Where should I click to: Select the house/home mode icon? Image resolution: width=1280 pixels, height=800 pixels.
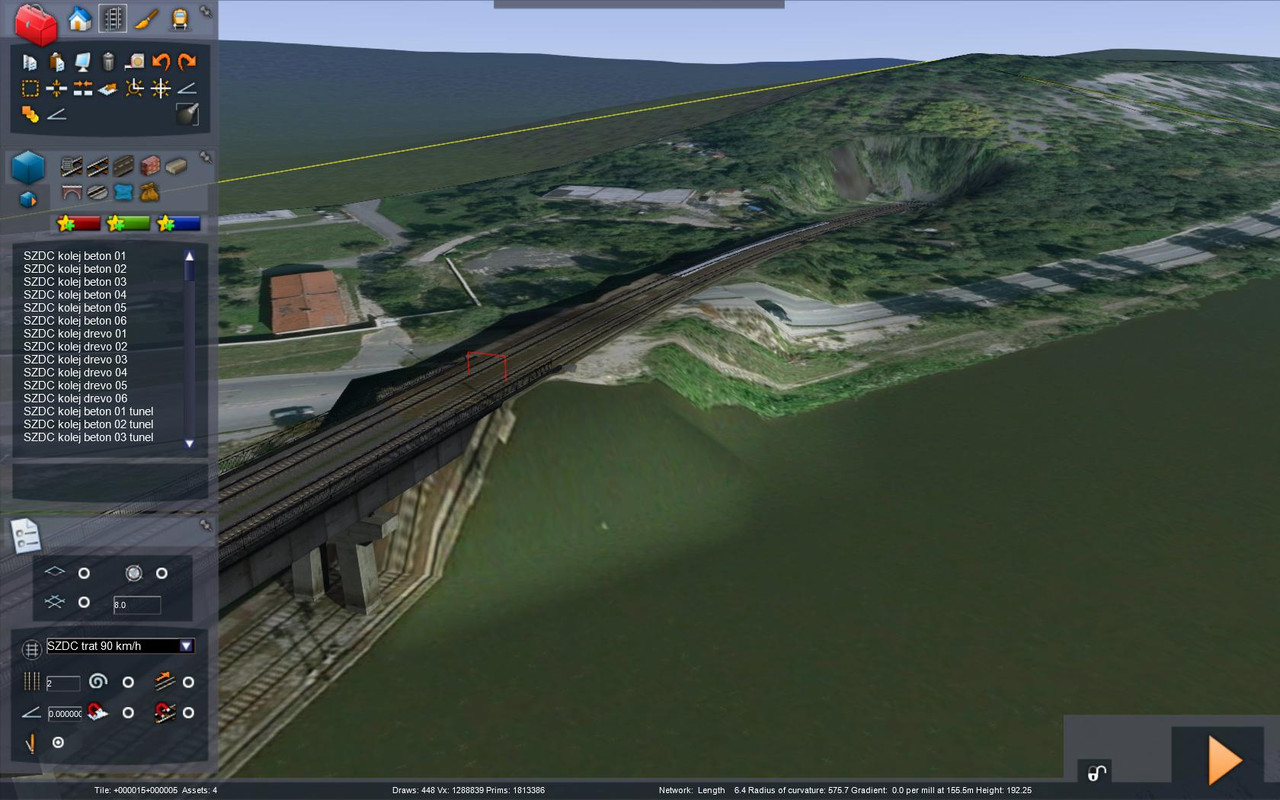pos(78,20)
